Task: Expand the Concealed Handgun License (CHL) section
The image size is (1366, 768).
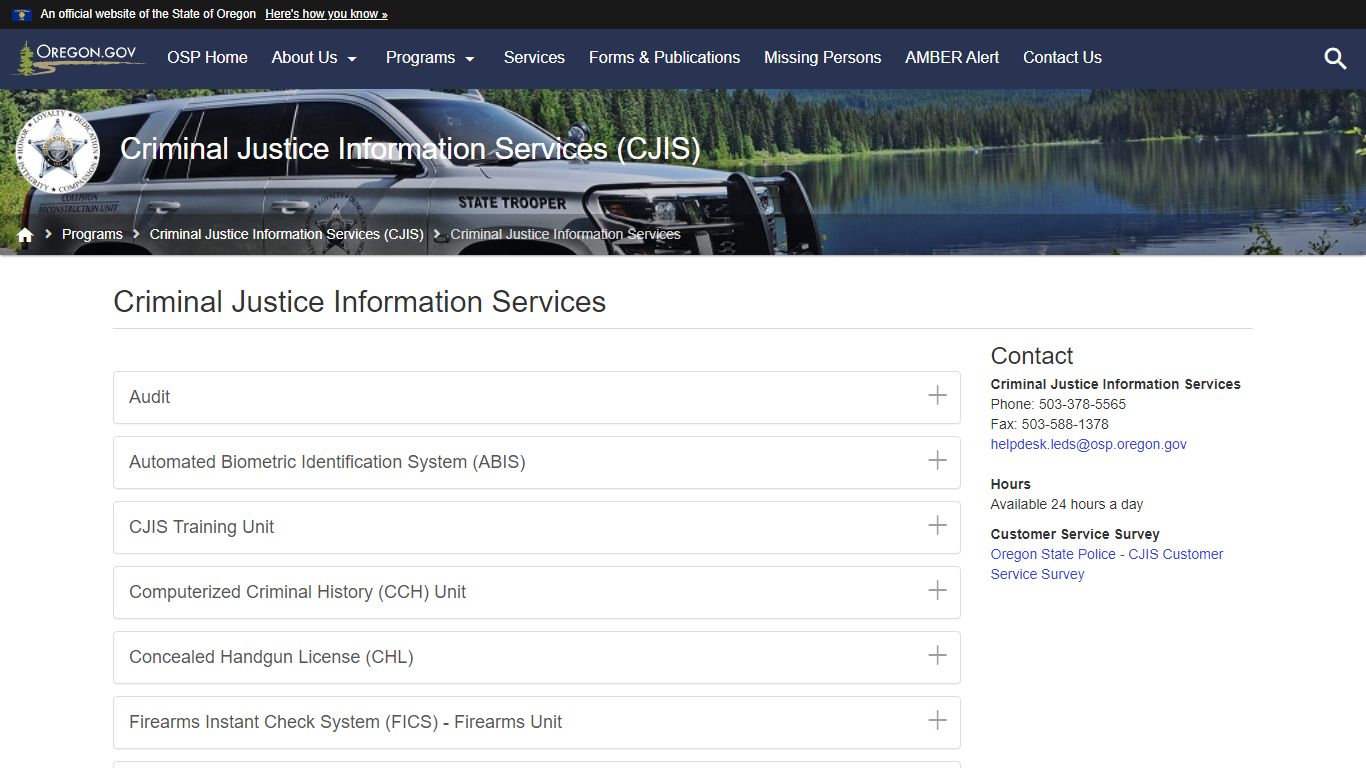Action: pyautogui.click(x=537, y=657)
